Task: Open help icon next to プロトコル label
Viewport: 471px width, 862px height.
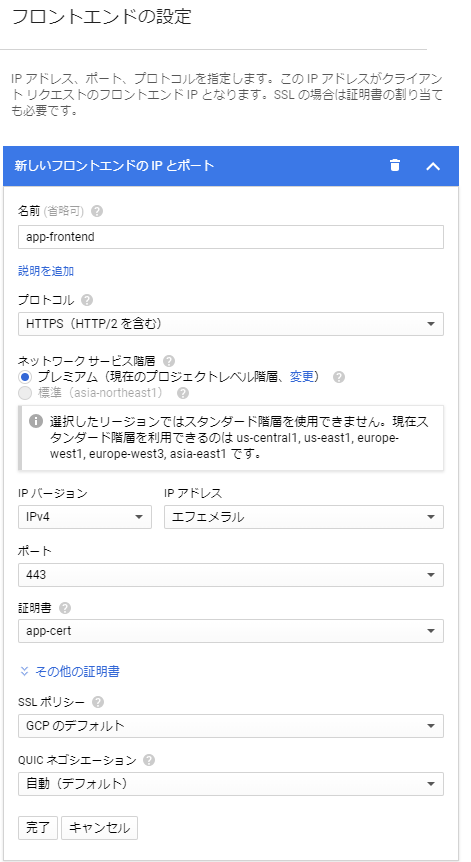Action: (87, 300)
